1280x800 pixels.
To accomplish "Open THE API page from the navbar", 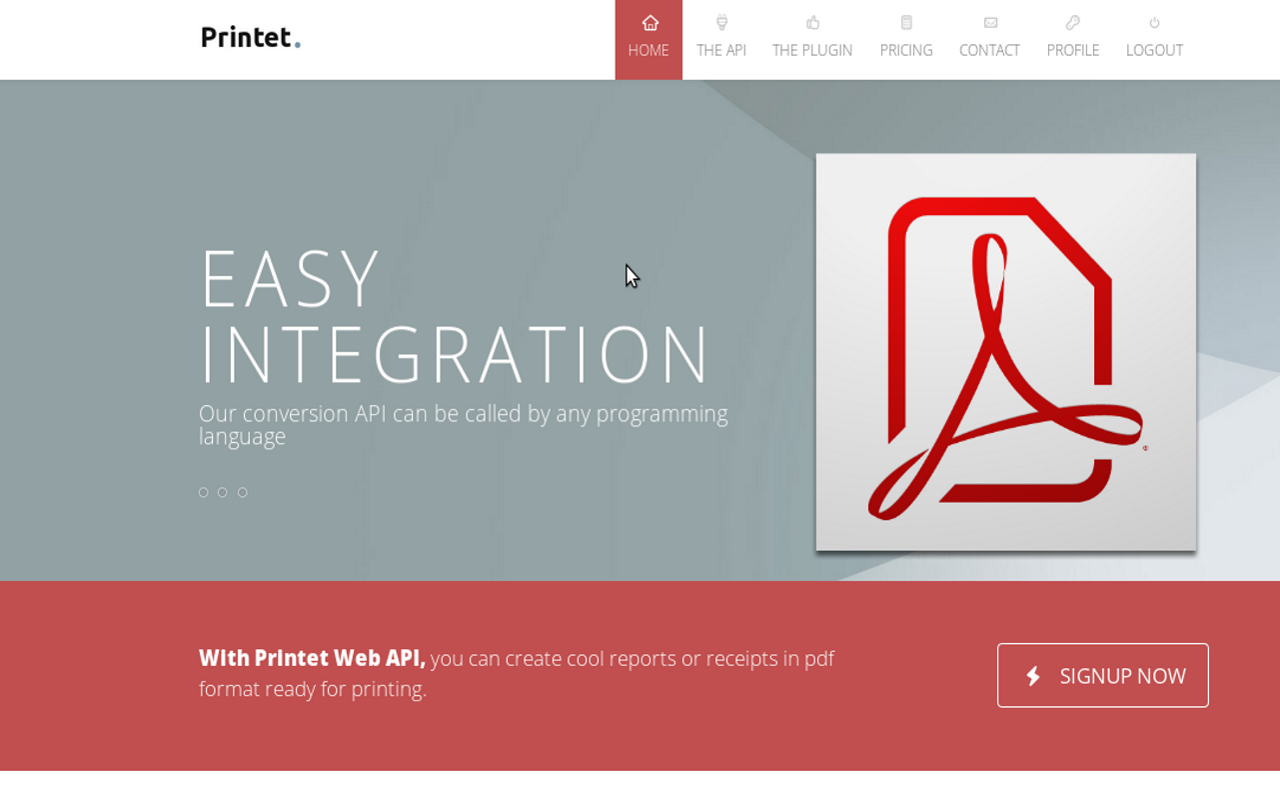I will pyautogui.click(x=721, y=50).
